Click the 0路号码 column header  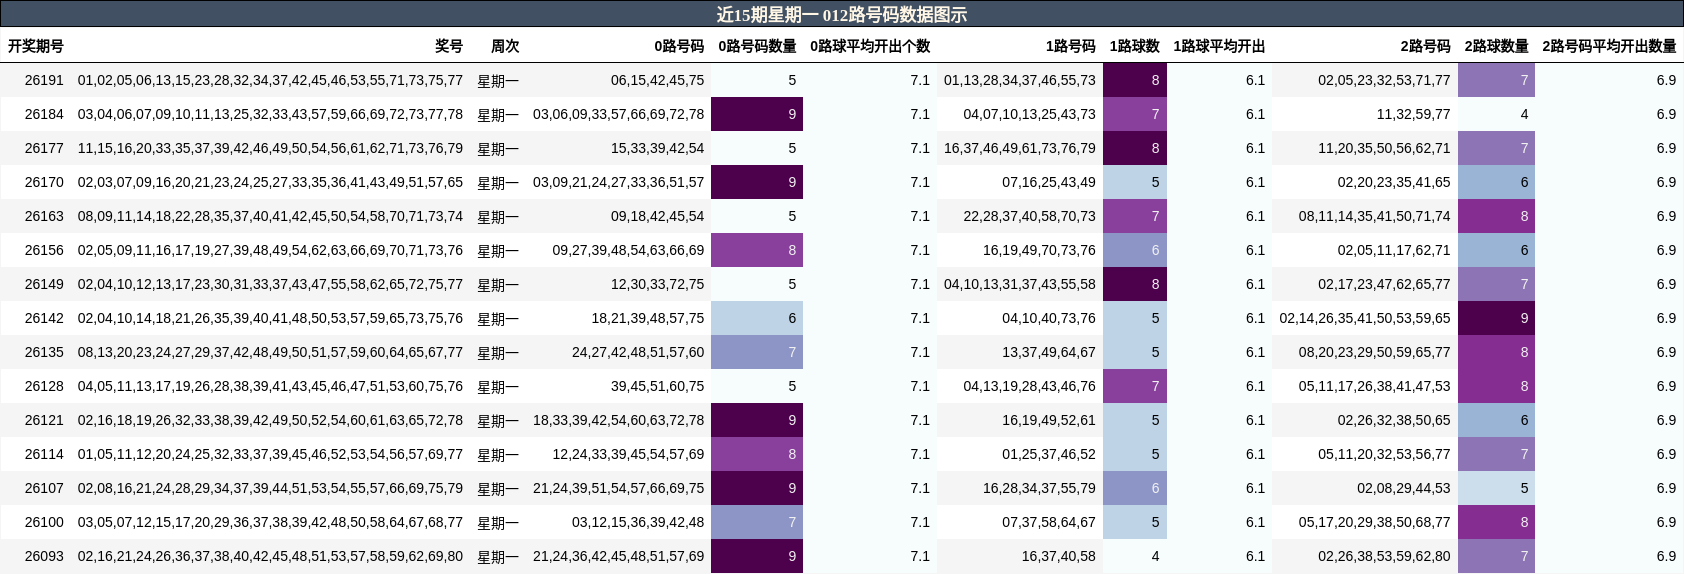pyautogui.click(x=679, y=46)
